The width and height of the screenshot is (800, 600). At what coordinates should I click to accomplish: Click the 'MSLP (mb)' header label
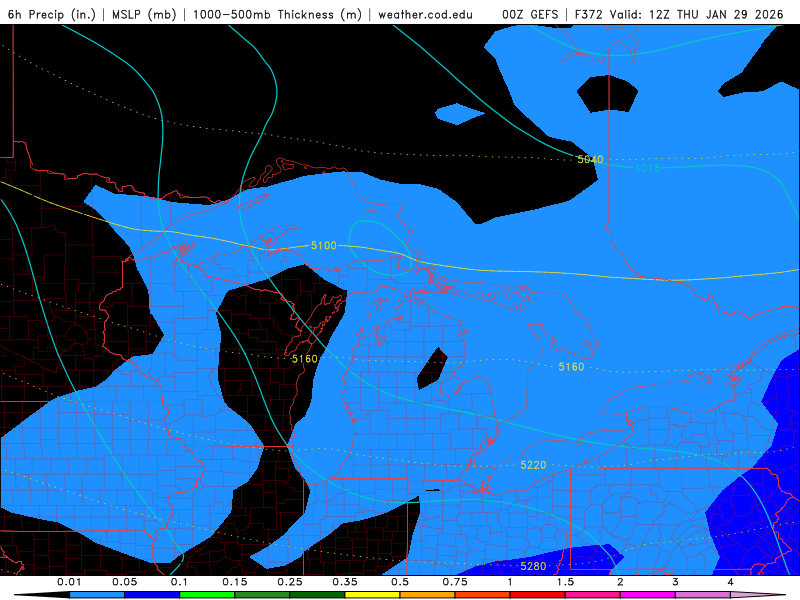click(144, 14)
